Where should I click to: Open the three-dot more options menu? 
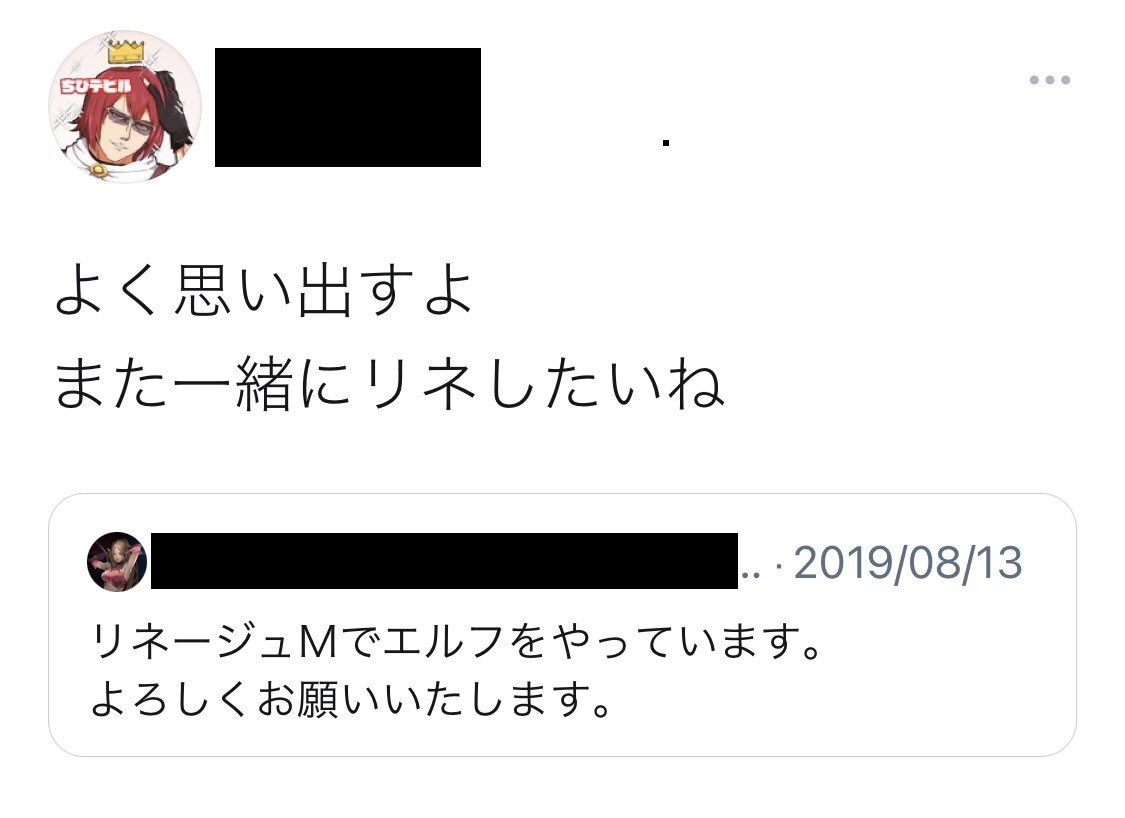(1050, 80)
